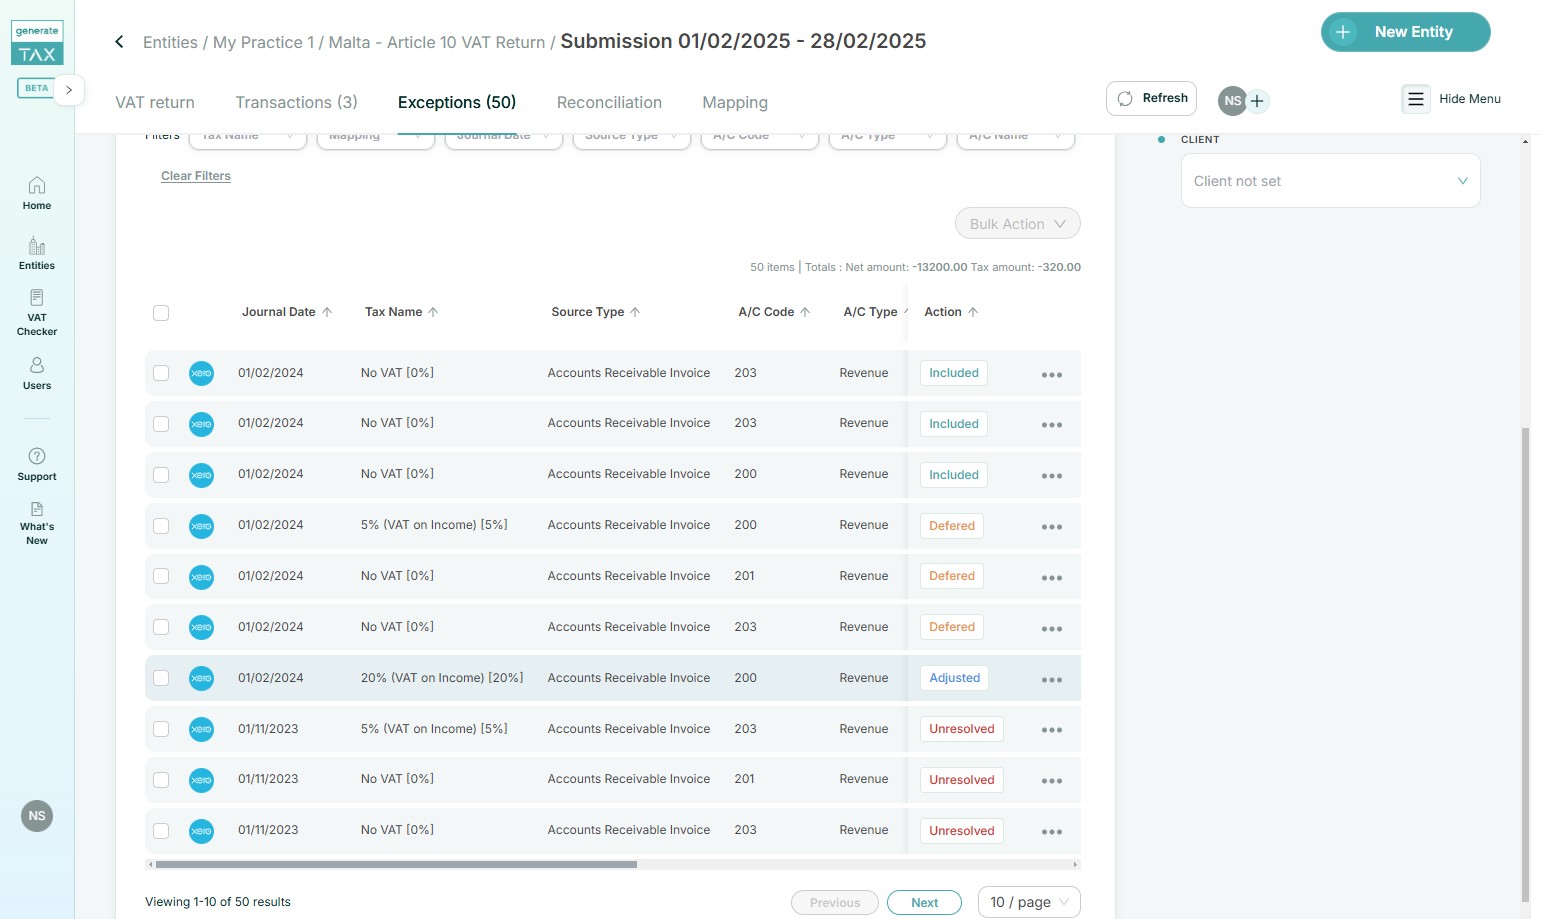Click the Clear Filters link

coord(196,176)
